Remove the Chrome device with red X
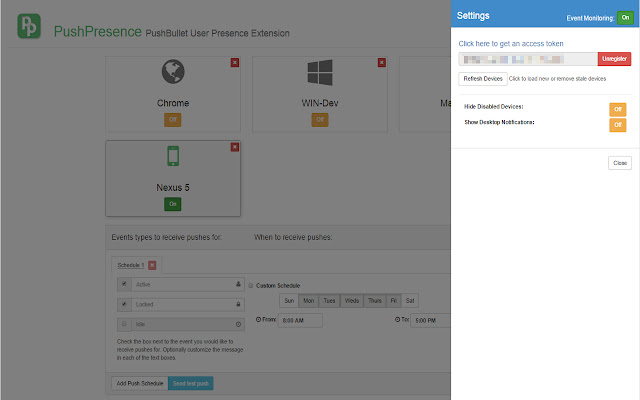The width and height of the screenshot is (640, 400). (235, 63)
